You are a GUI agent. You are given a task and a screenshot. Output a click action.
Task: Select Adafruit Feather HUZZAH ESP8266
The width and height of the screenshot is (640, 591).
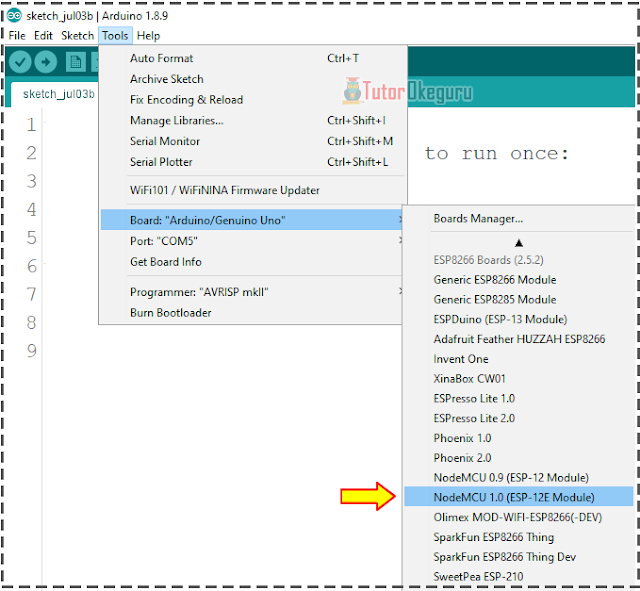(x=518, y=339)
